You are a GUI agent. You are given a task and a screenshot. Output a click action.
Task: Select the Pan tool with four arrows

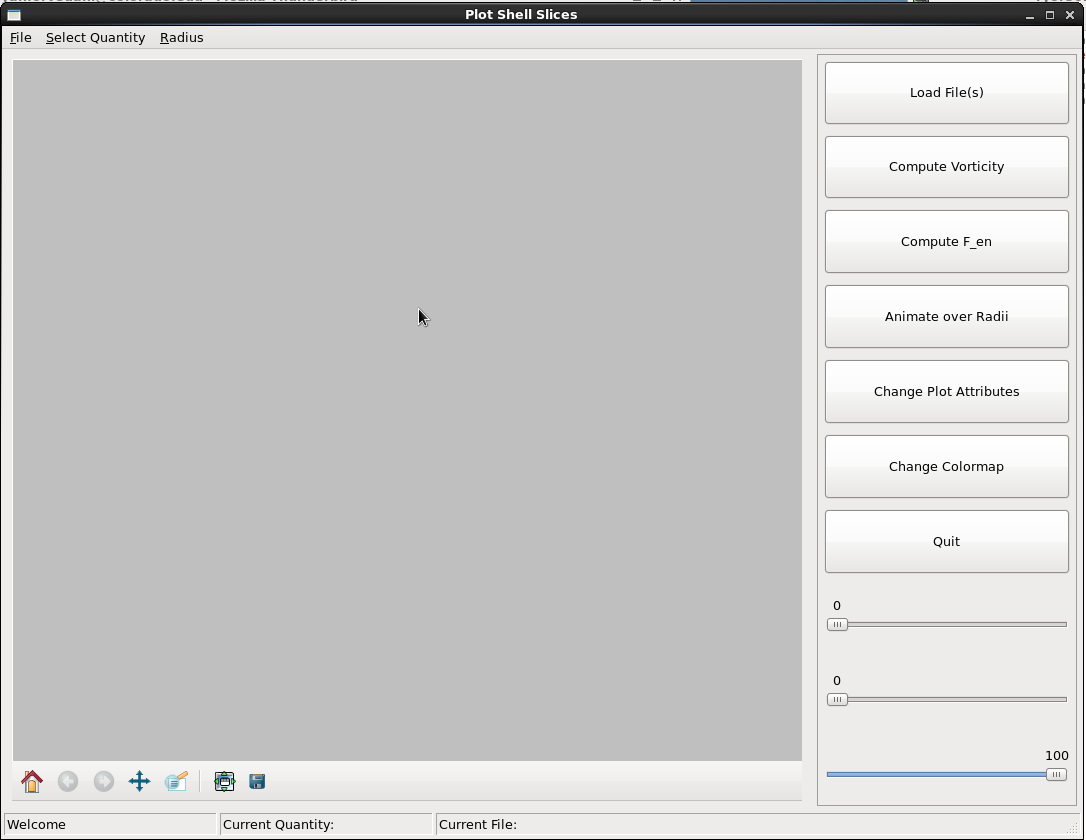pyautogui.click(x=140, y=781)
